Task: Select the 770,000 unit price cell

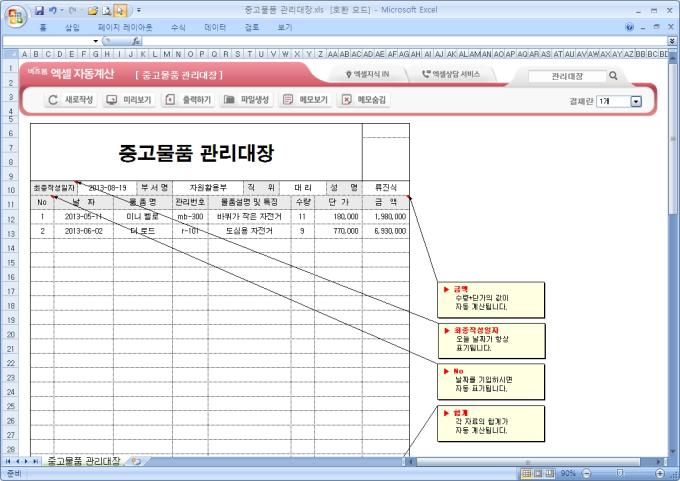Action: (x=338, y=231)
